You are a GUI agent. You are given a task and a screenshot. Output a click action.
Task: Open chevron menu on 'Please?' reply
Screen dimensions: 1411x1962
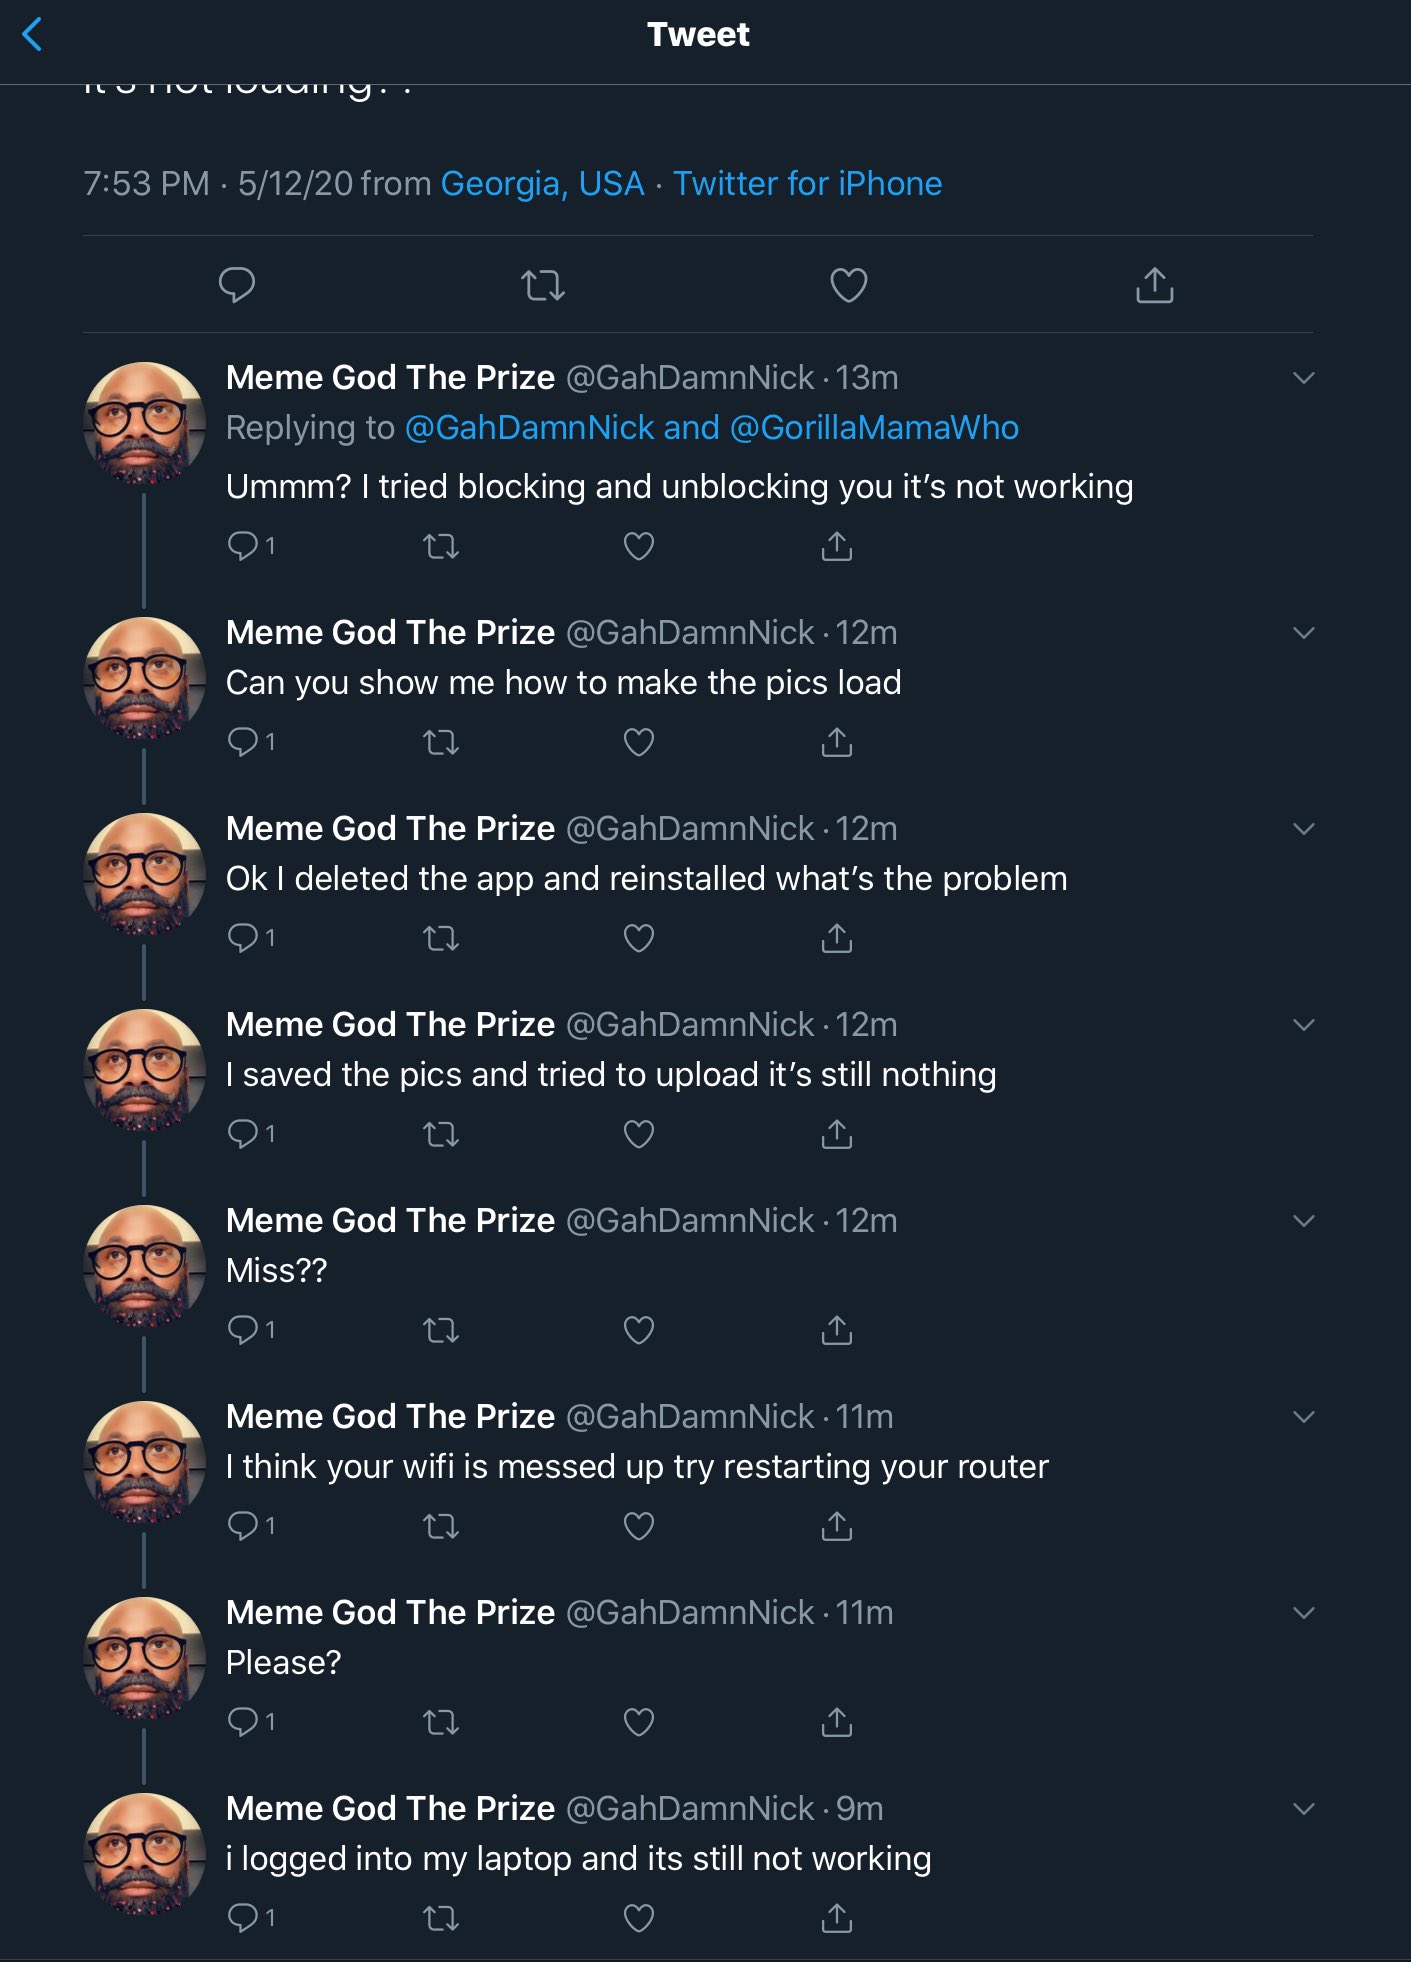(1303, 1613)
